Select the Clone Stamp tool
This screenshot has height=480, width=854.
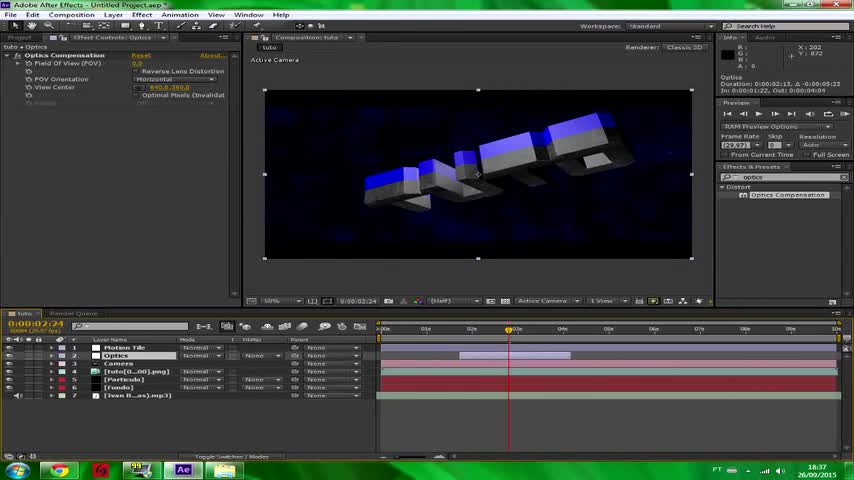pos(196,26)
